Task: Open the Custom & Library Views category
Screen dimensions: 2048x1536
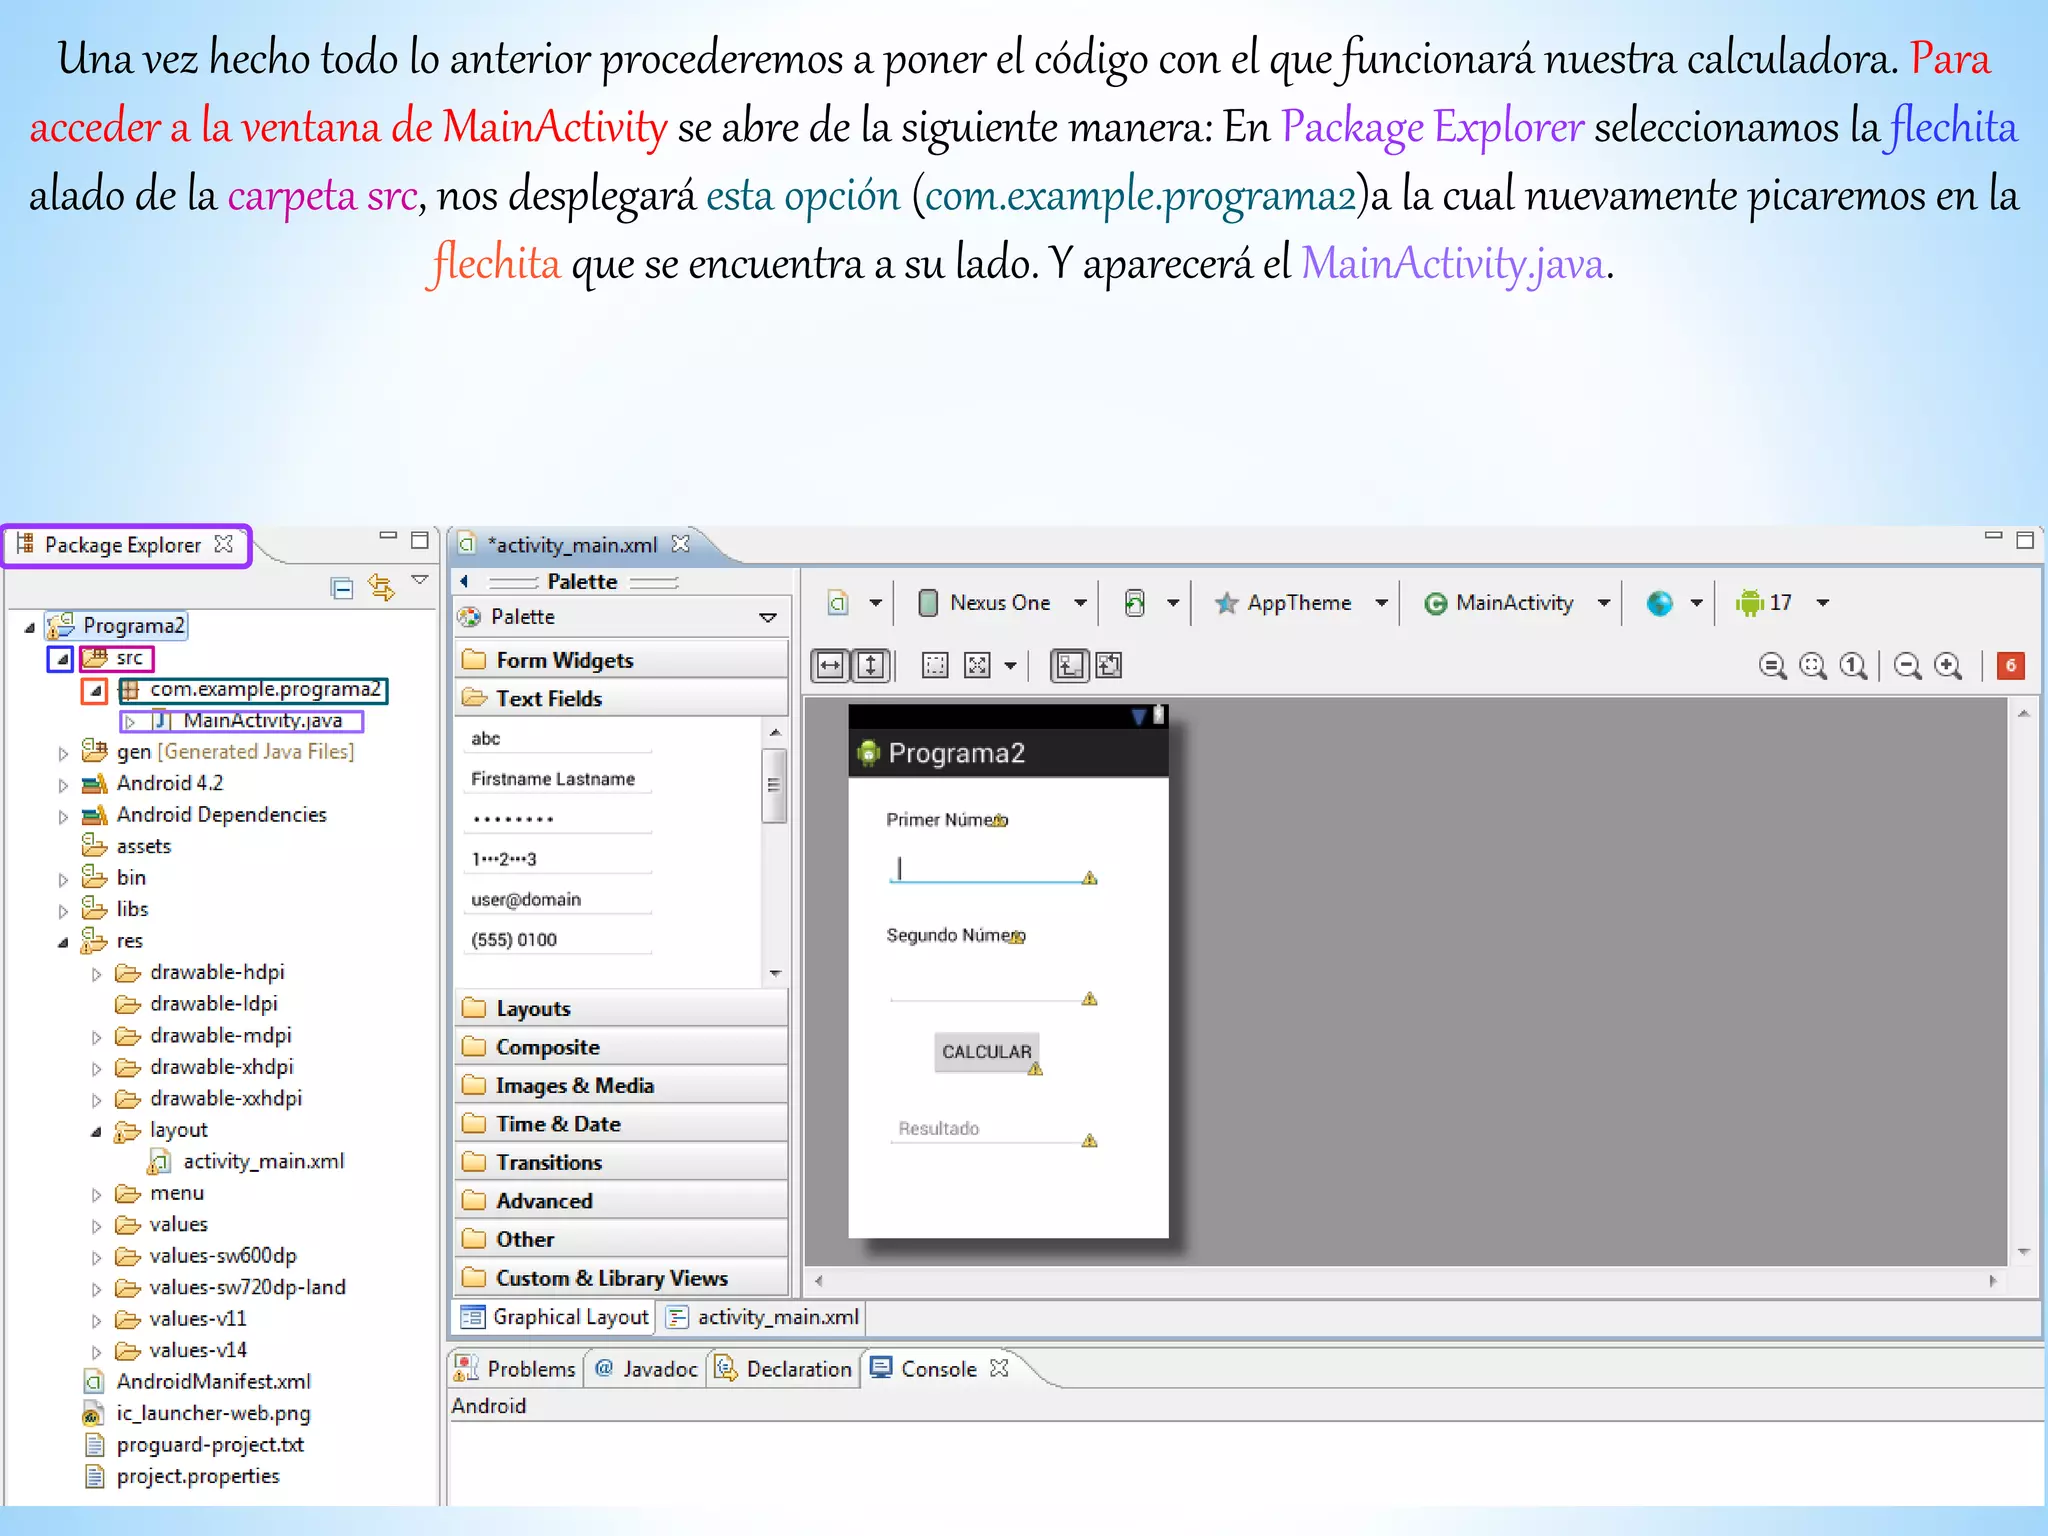Action: [x=621, y=1278]
